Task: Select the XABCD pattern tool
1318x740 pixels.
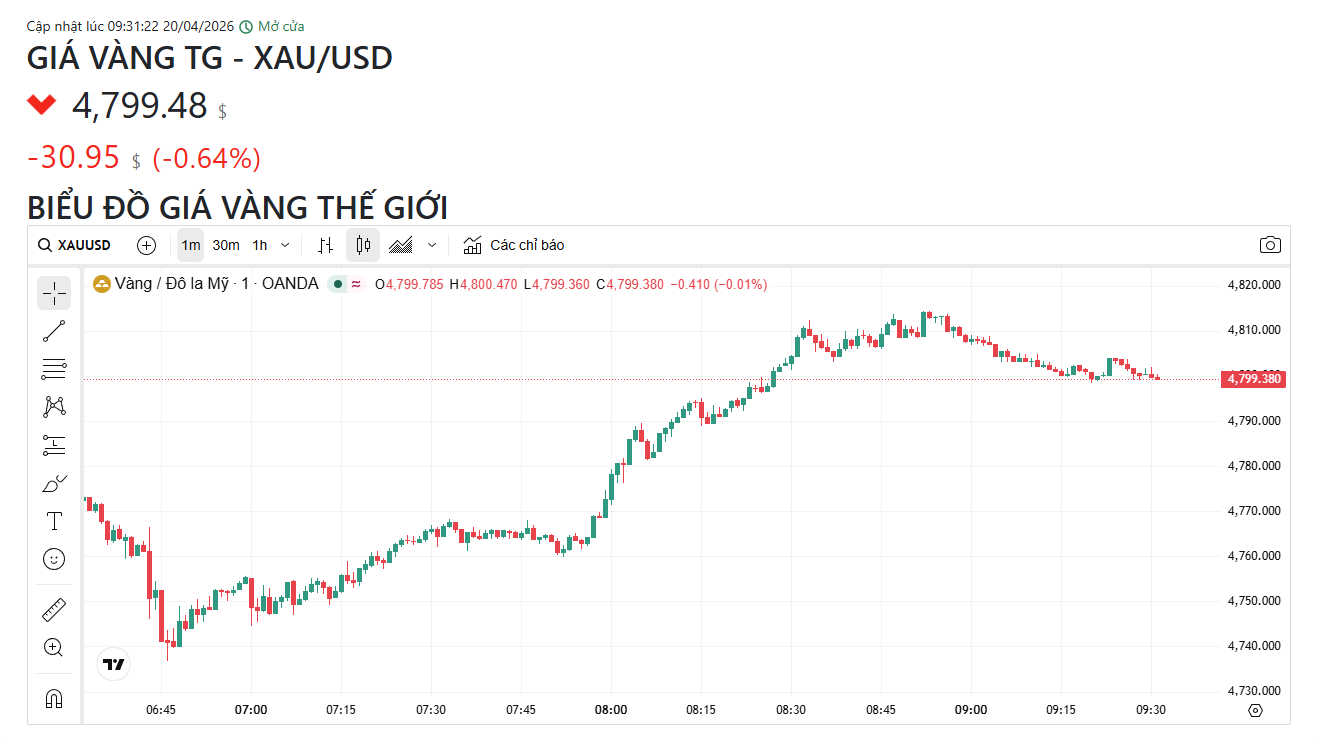Action: pyautogui.click(x=54, y=407)
